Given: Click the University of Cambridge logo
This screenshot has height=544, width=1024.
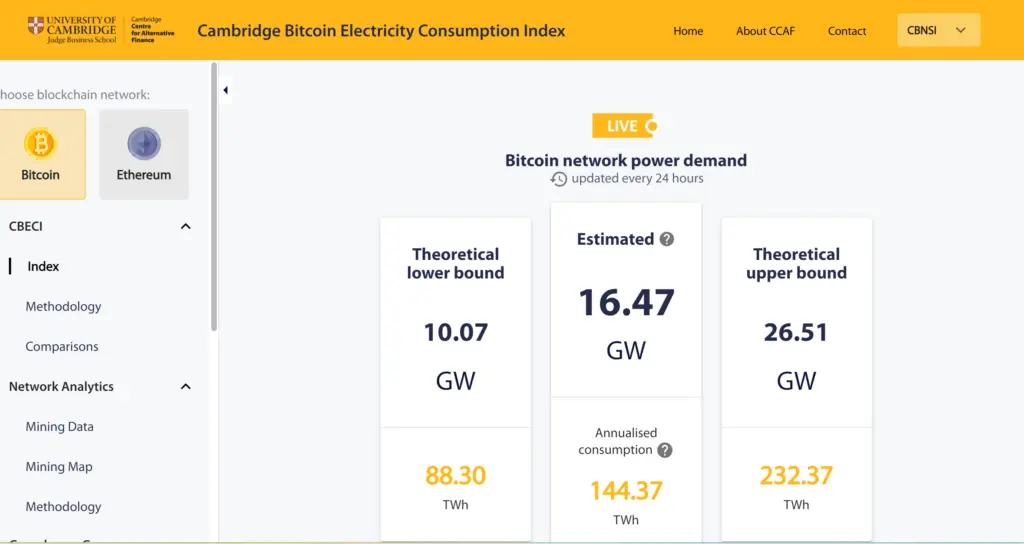Looking at the screenshot, I should [x=72, y=30].
